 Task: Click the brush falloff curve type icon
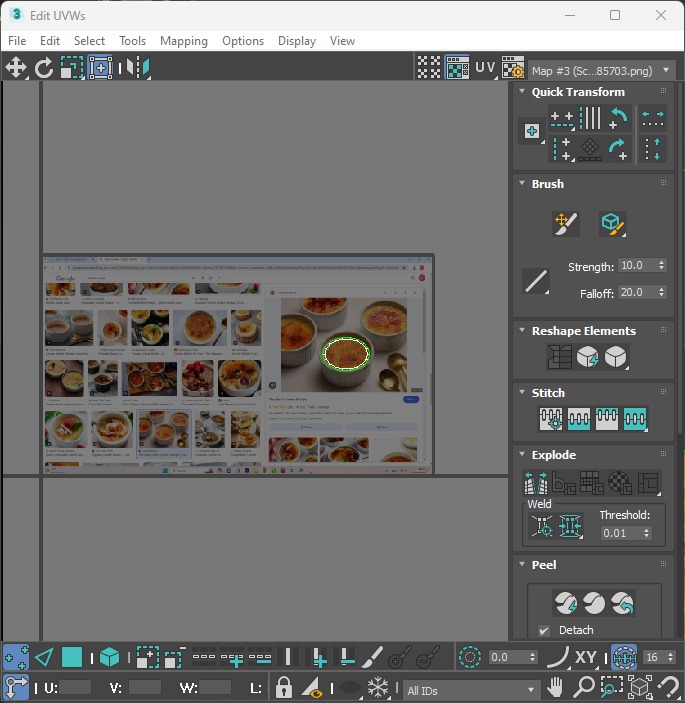pyautogui.click(x=536, y=281)
